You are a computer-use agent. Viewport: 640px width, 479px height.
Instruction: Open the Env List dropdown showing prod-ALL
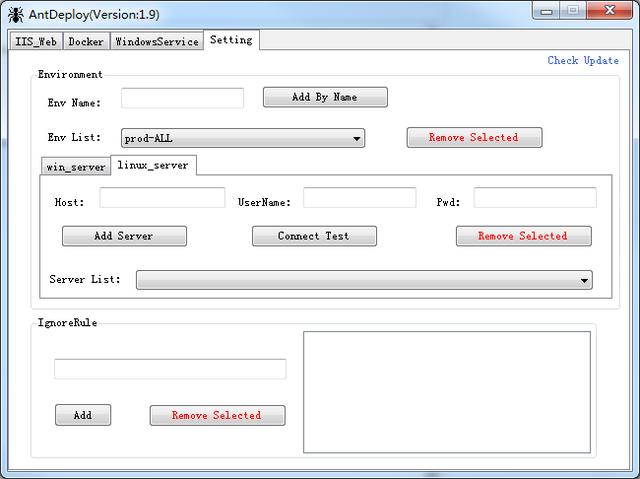click(243, 138)
